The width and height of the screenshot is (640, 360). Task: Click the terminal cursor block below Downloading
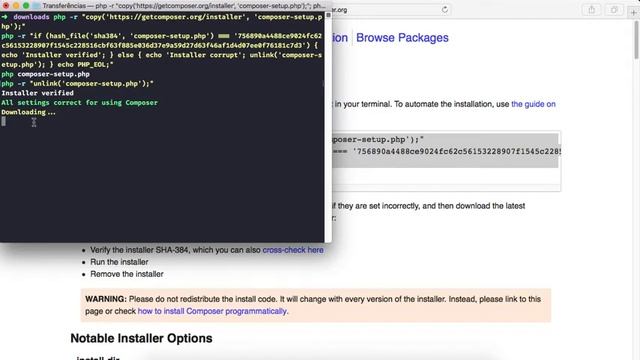pos(3,121)
